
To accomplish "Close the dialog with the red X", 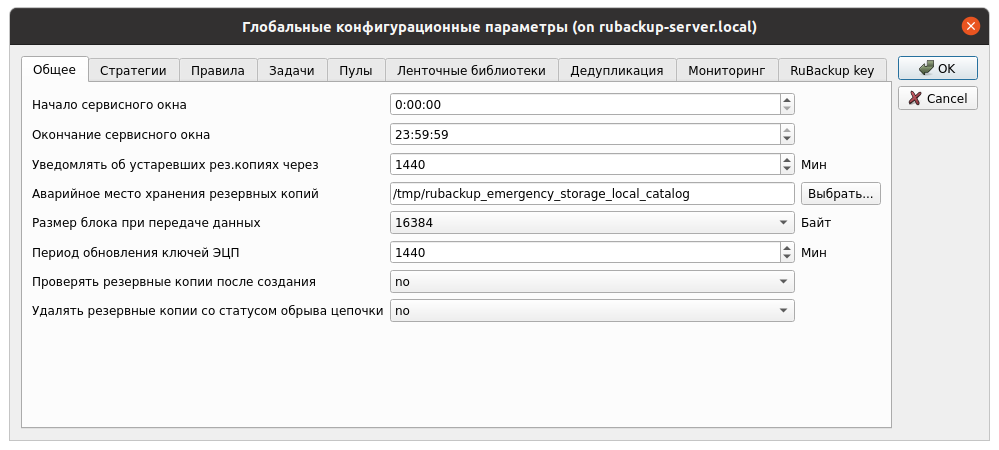I will click(969, 27).
